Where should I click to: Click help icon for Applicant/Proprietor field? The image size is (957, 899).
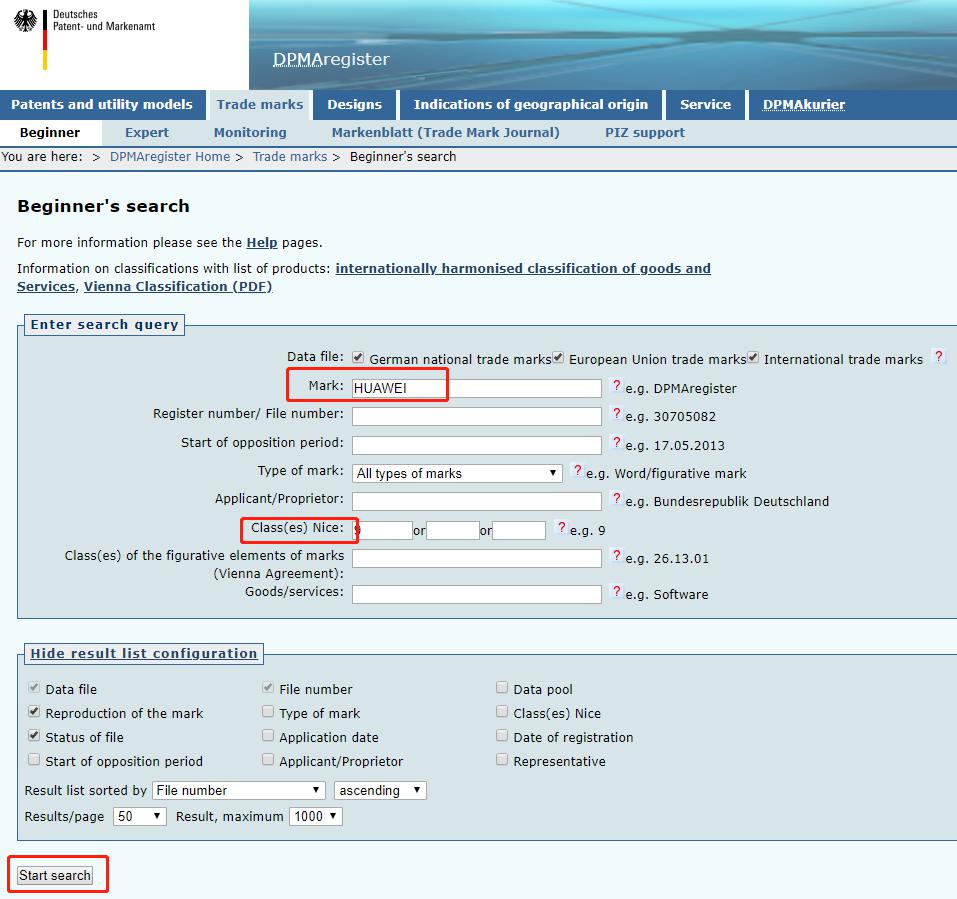(617, 499)
